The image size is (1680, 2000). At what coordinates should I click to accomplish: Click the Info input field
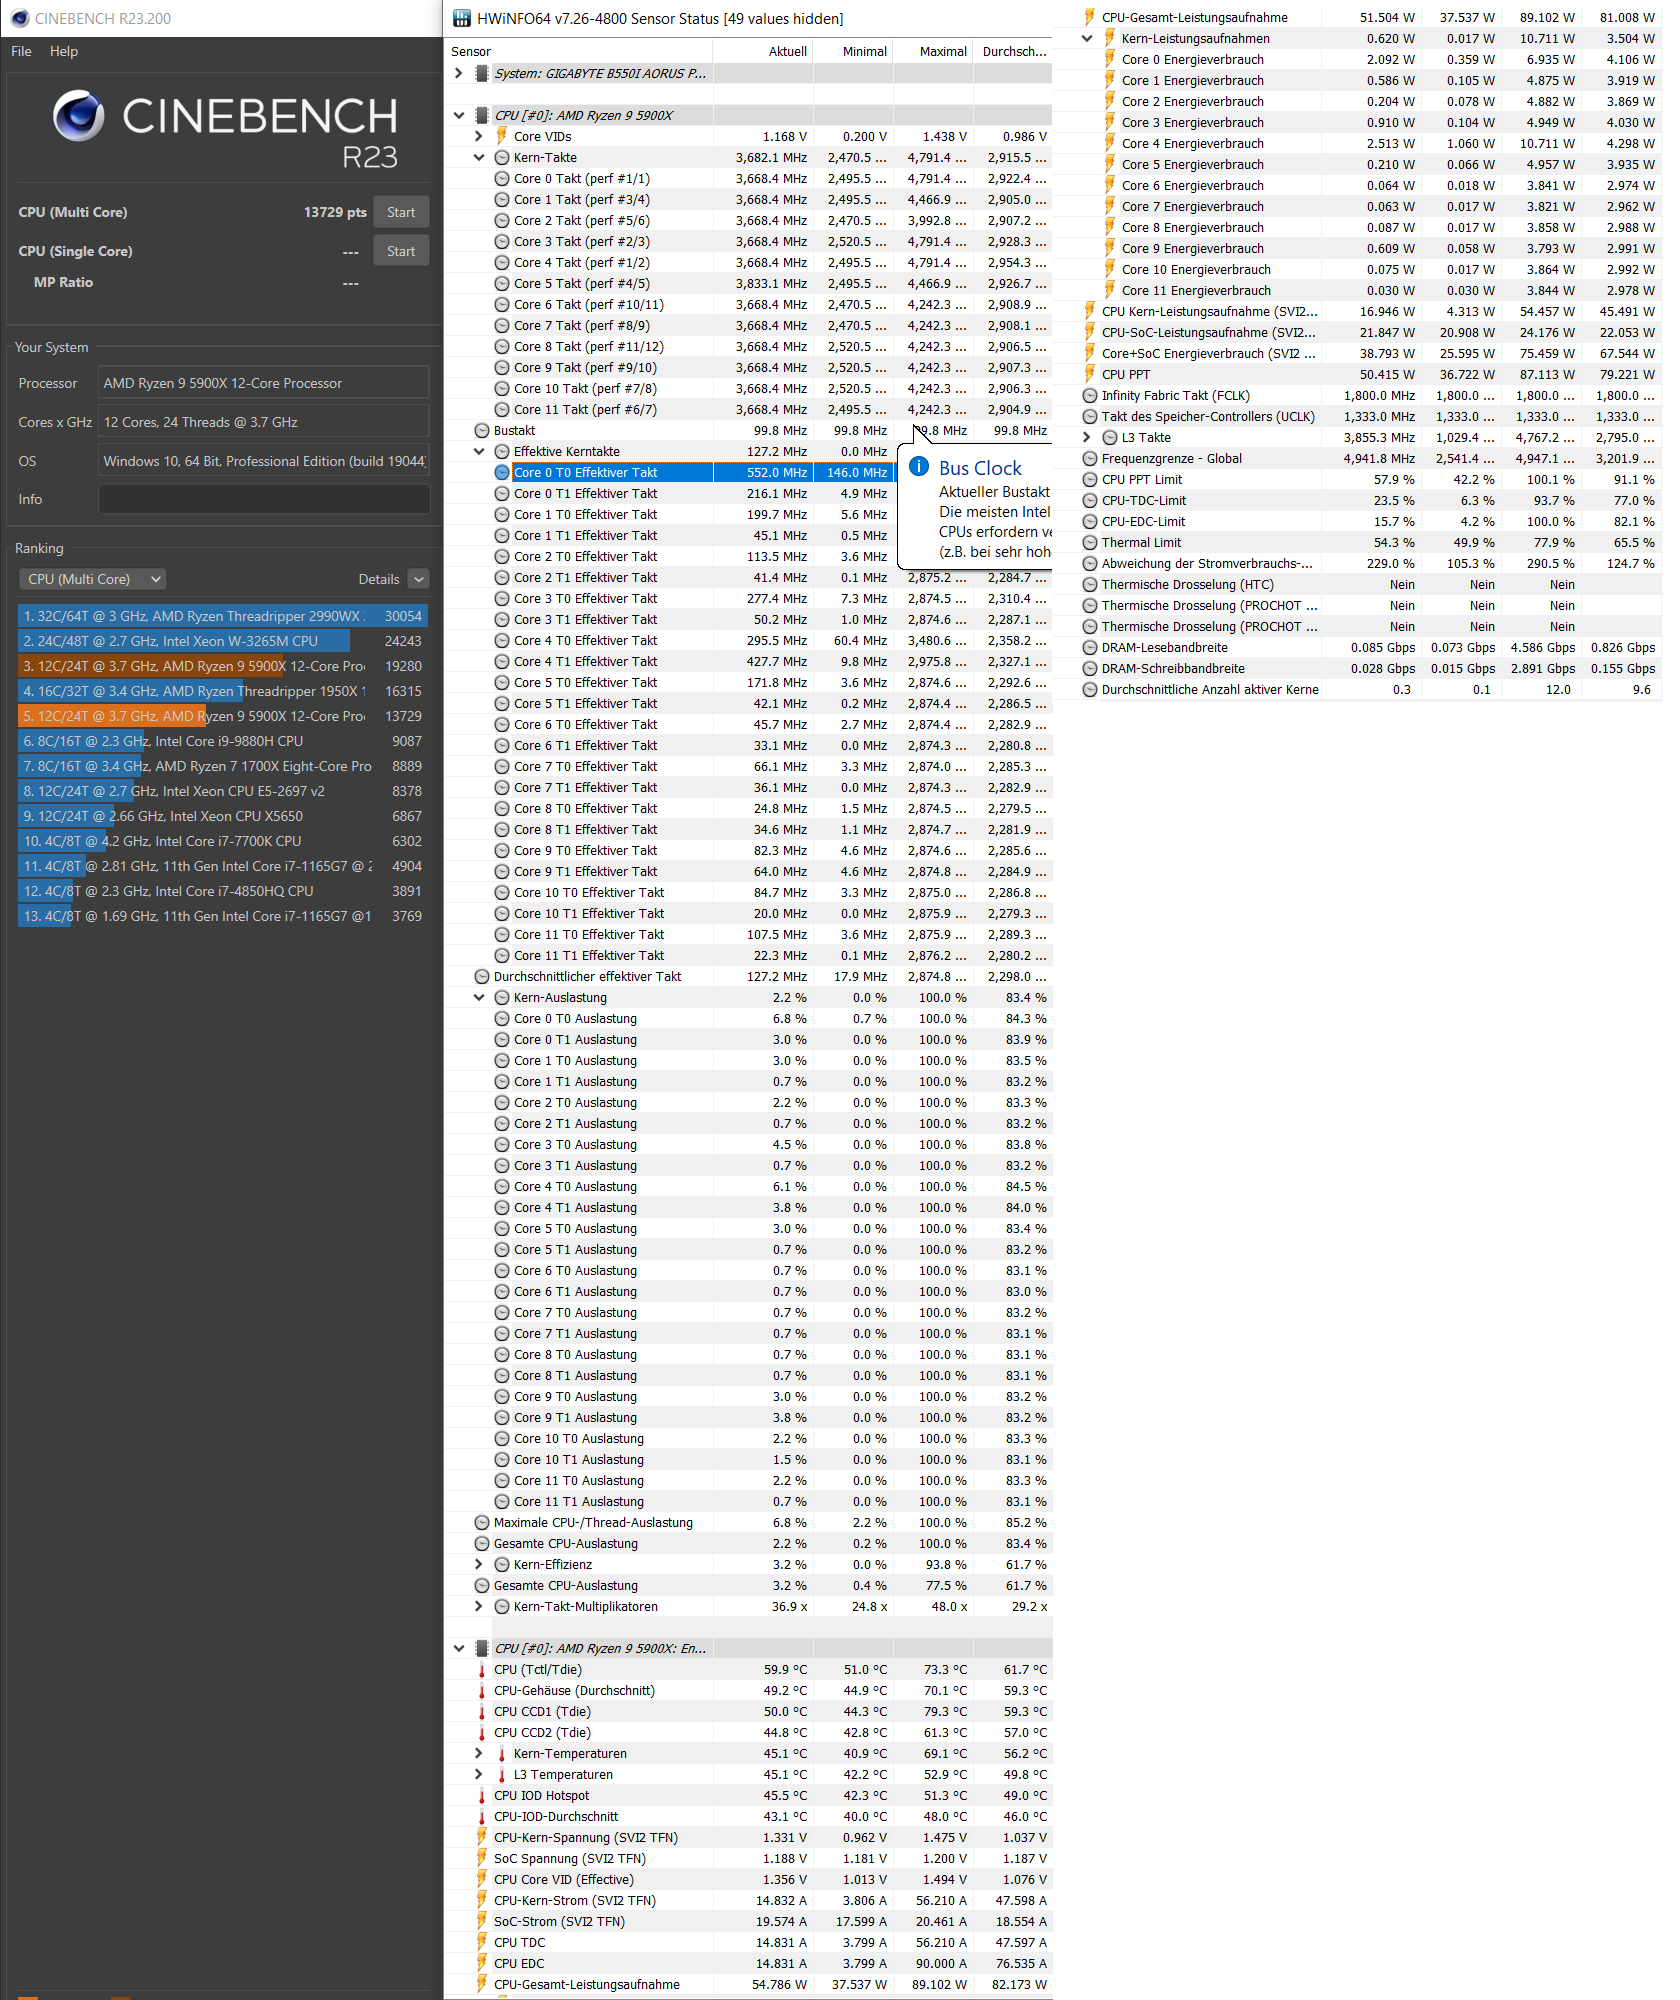tap(264, 499)
